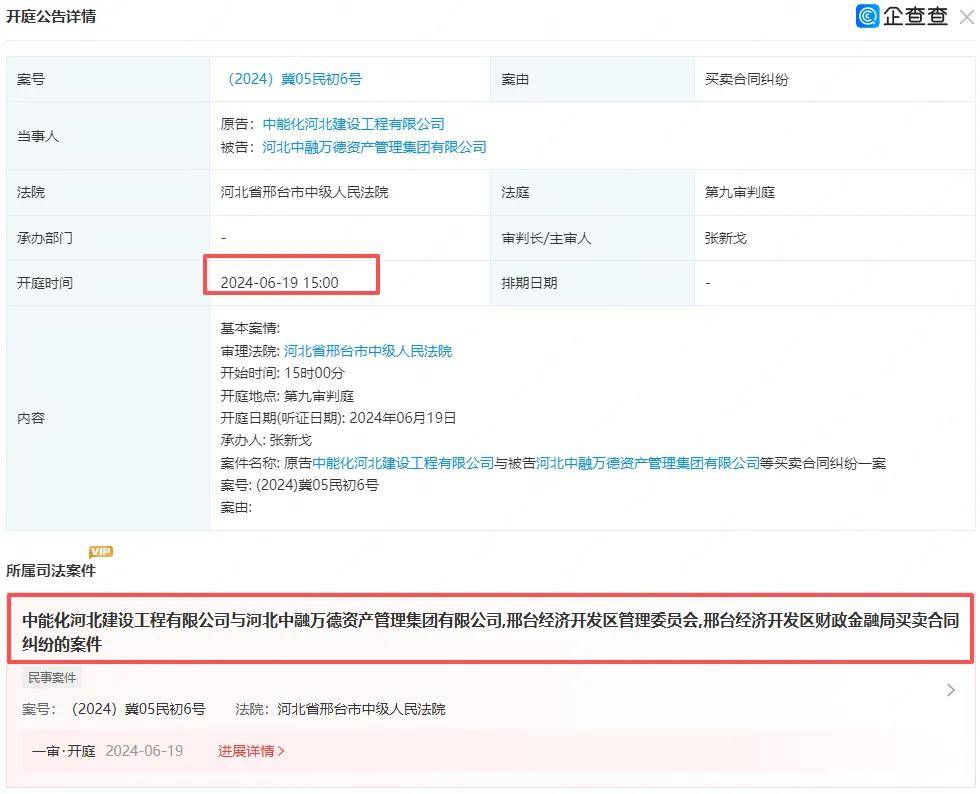
Task: Click the 买卖合同纠纷 case cause cell
Action: click(746, 79)
